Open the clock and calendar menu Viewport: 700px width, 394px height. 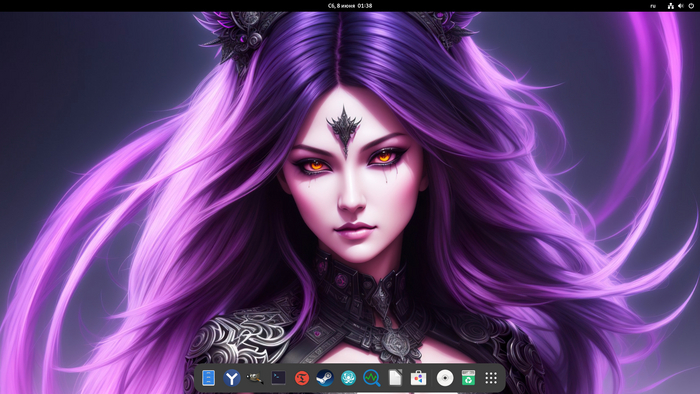(350, 6)
